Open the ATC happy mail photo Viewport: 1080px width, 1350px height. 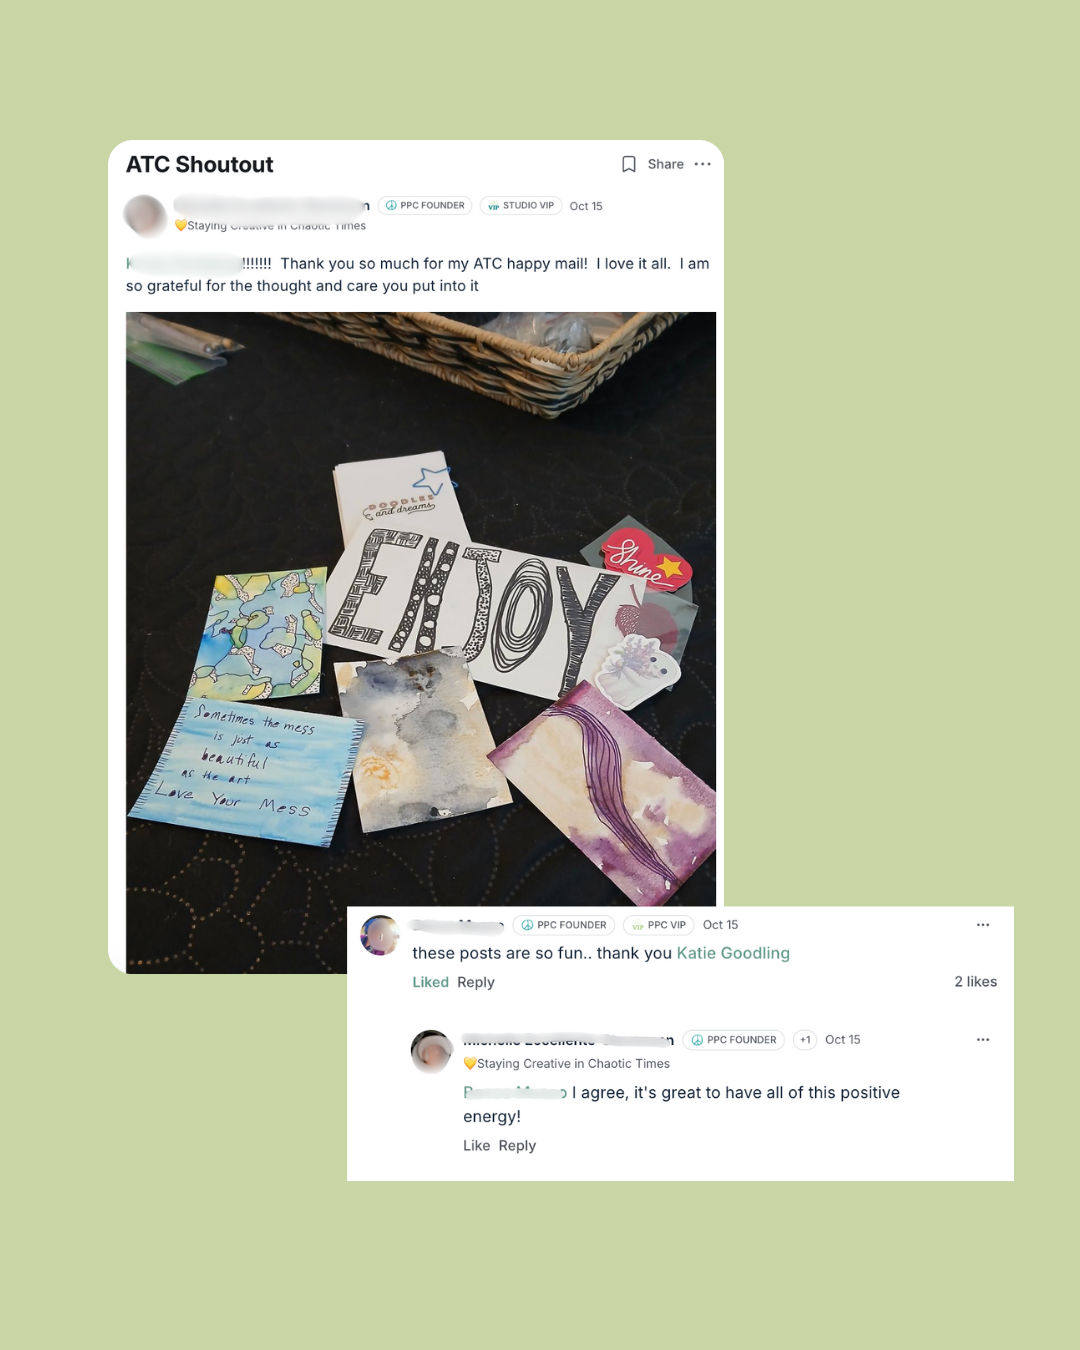[421, 642]
